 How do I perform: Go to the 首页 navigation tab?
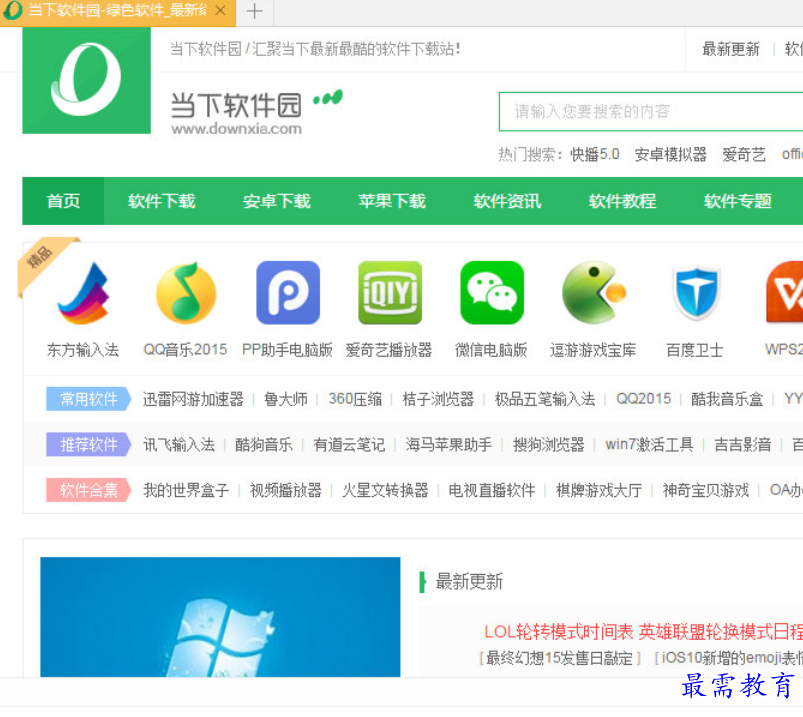point(64,201)
